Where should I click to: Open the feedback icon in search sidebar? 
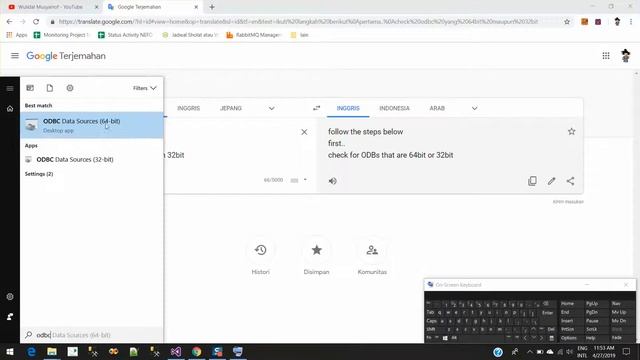tap(10, 316)
